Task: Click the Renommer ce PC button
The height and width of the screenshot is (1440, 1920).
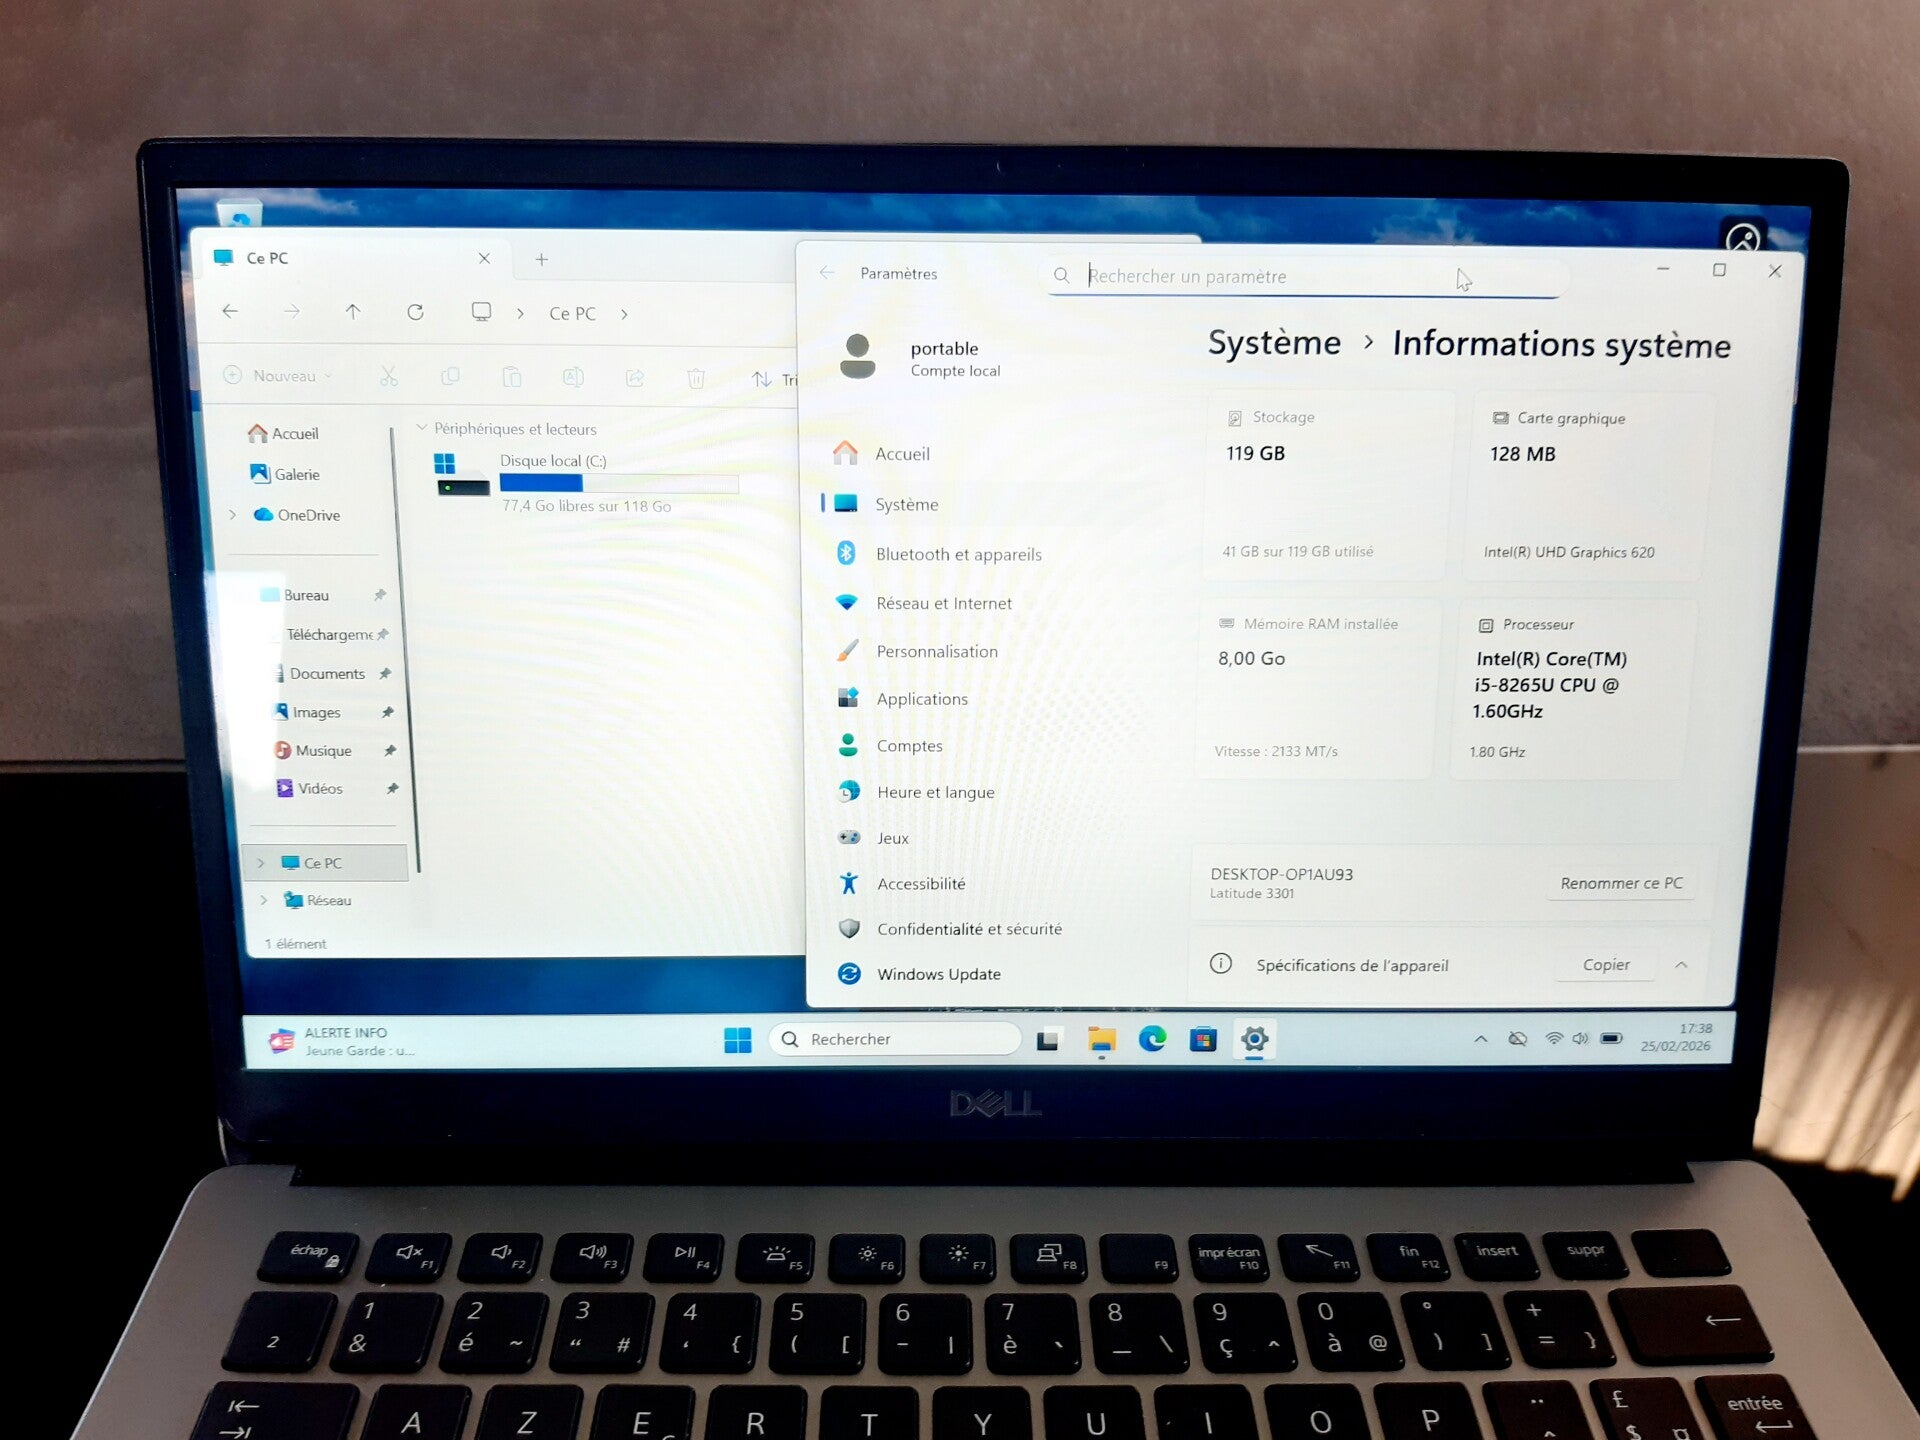Action: click(x=1620, y=883)
